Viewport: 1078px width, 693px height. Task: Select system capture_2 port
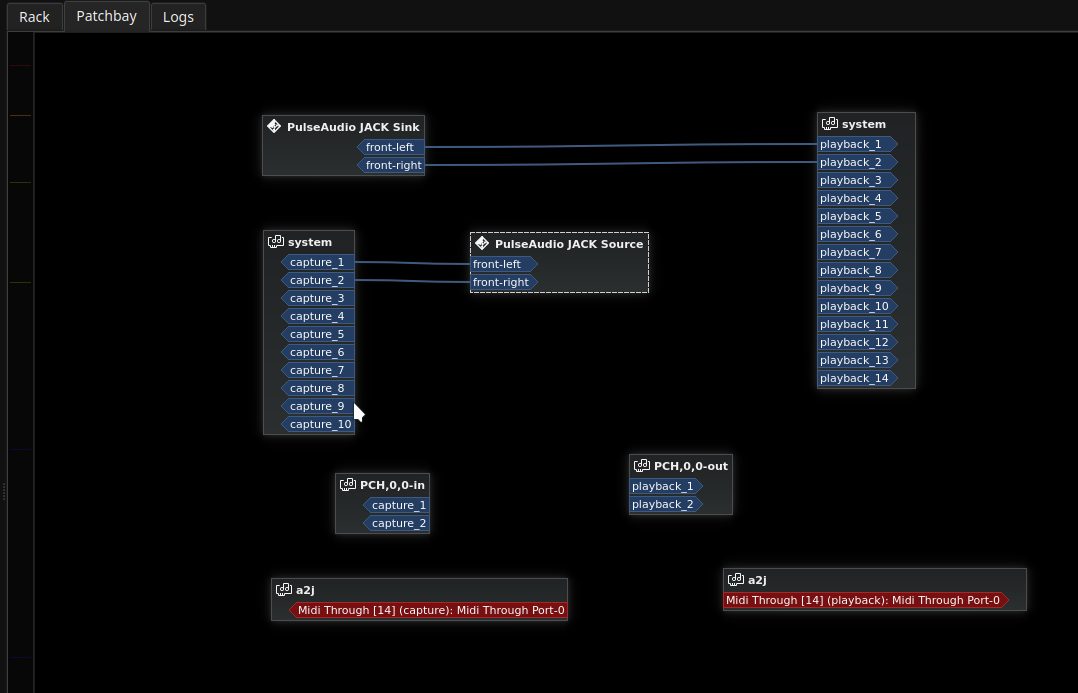coord(318,280)
